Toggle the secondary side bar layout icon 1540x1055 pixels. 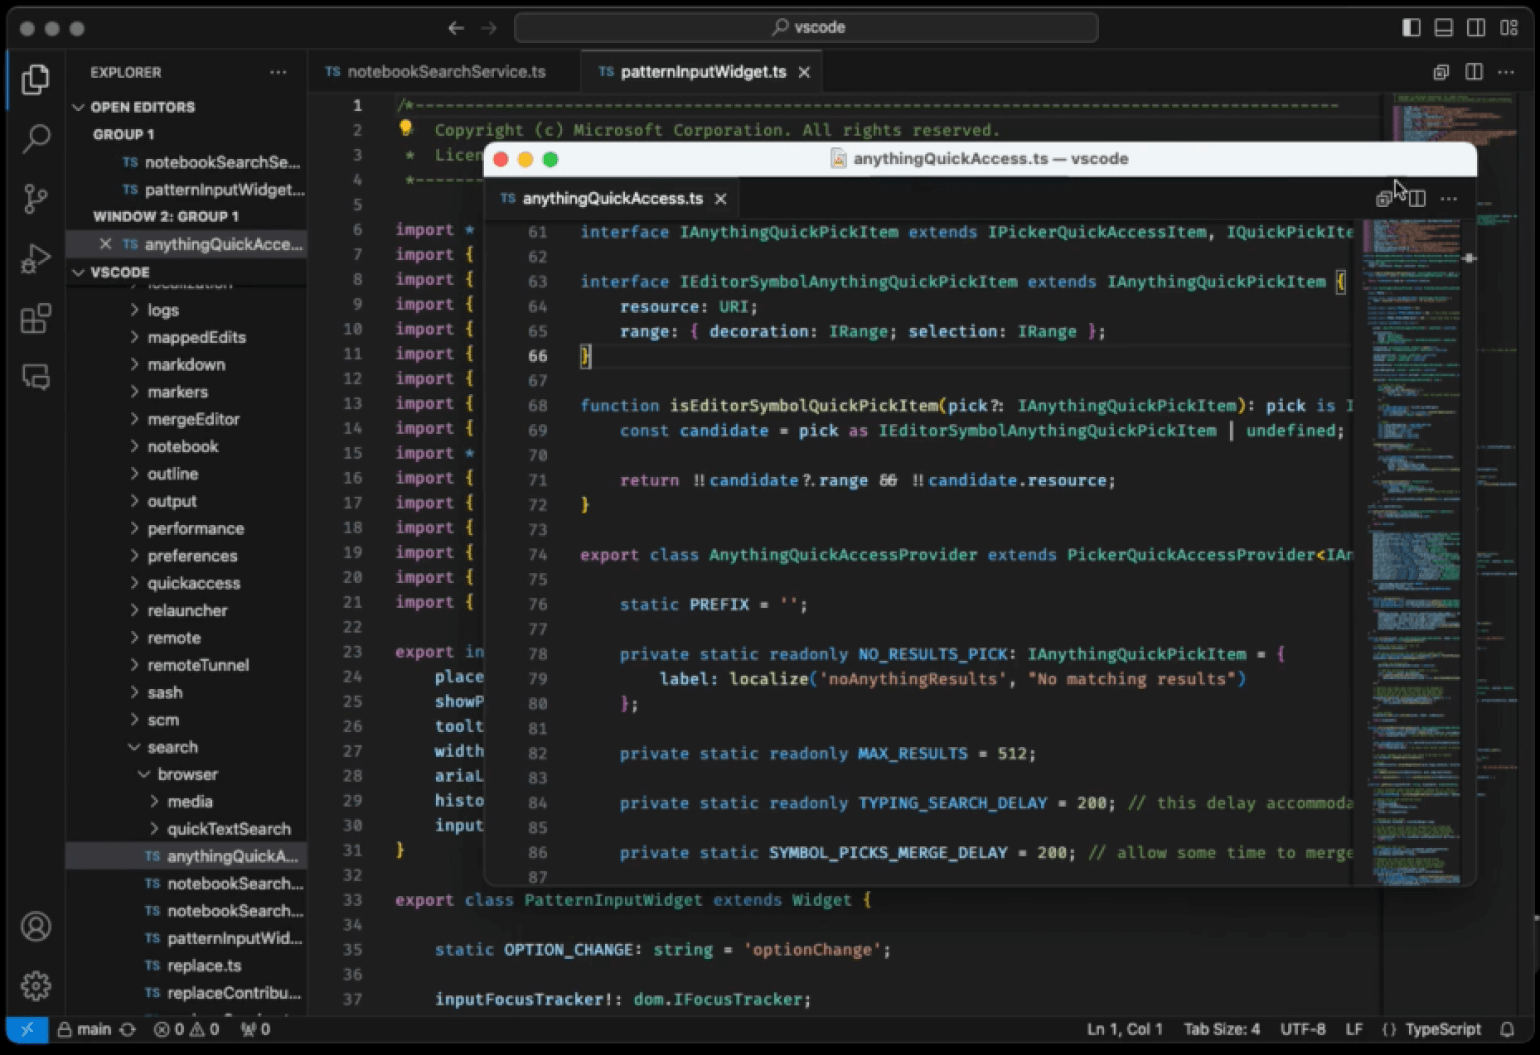click(1476, 28)
